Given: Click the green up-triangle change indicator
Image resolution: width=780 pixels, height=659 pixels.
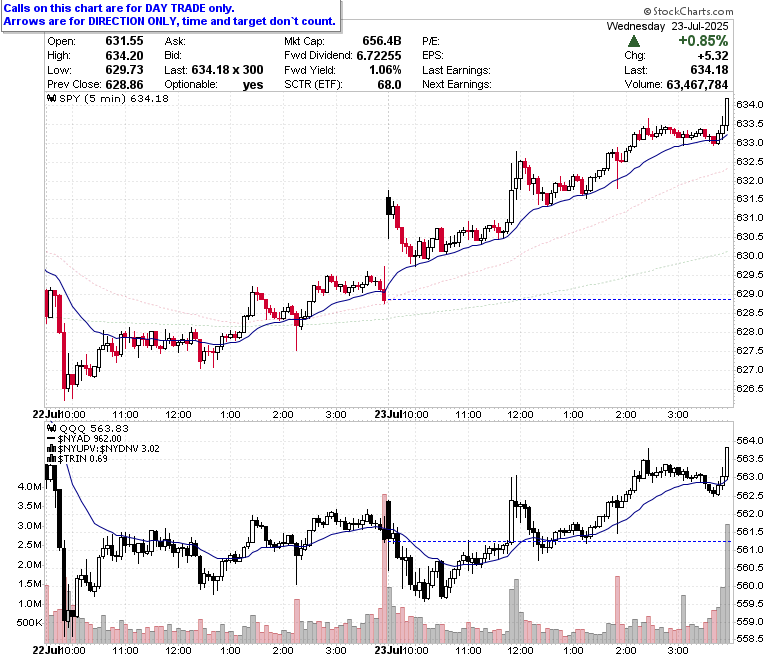Looking at the screenshot, I should [x=634, y=41].
